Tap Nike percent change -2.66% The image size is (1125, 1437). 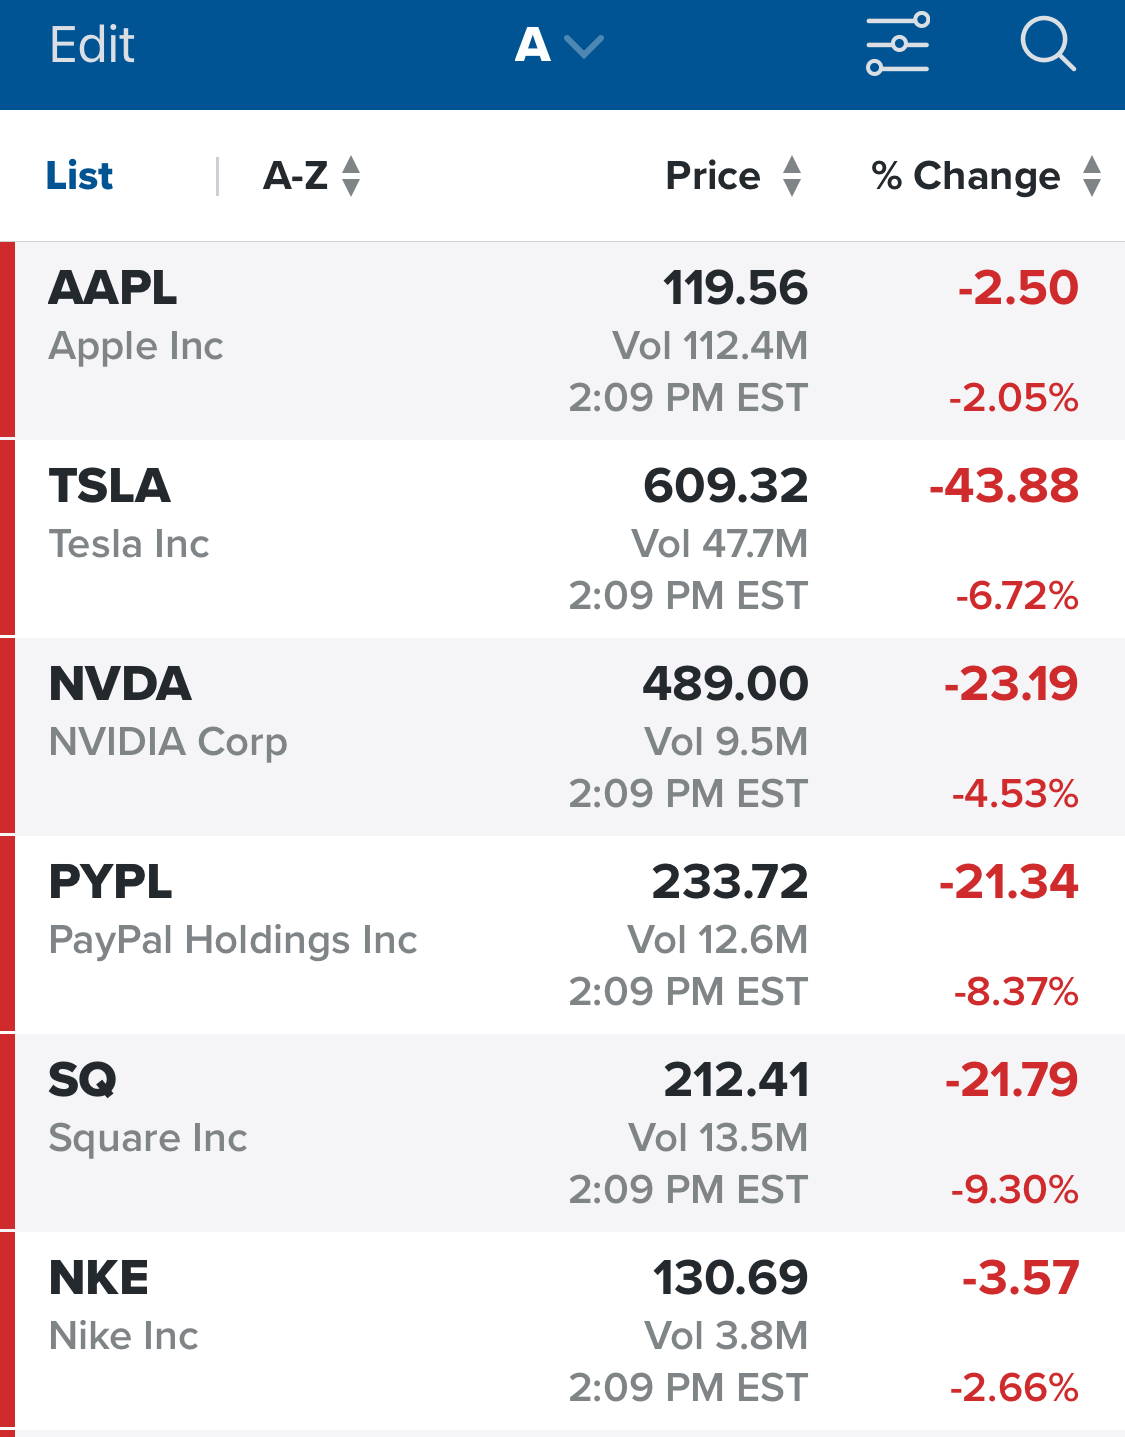(x=1014, y=1388)
